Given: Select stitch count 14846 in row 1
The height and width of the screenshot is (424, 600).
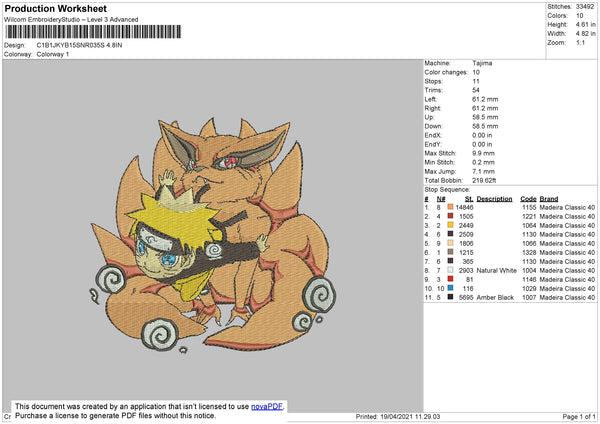Looking at the screenshot, I should (464, 207).
